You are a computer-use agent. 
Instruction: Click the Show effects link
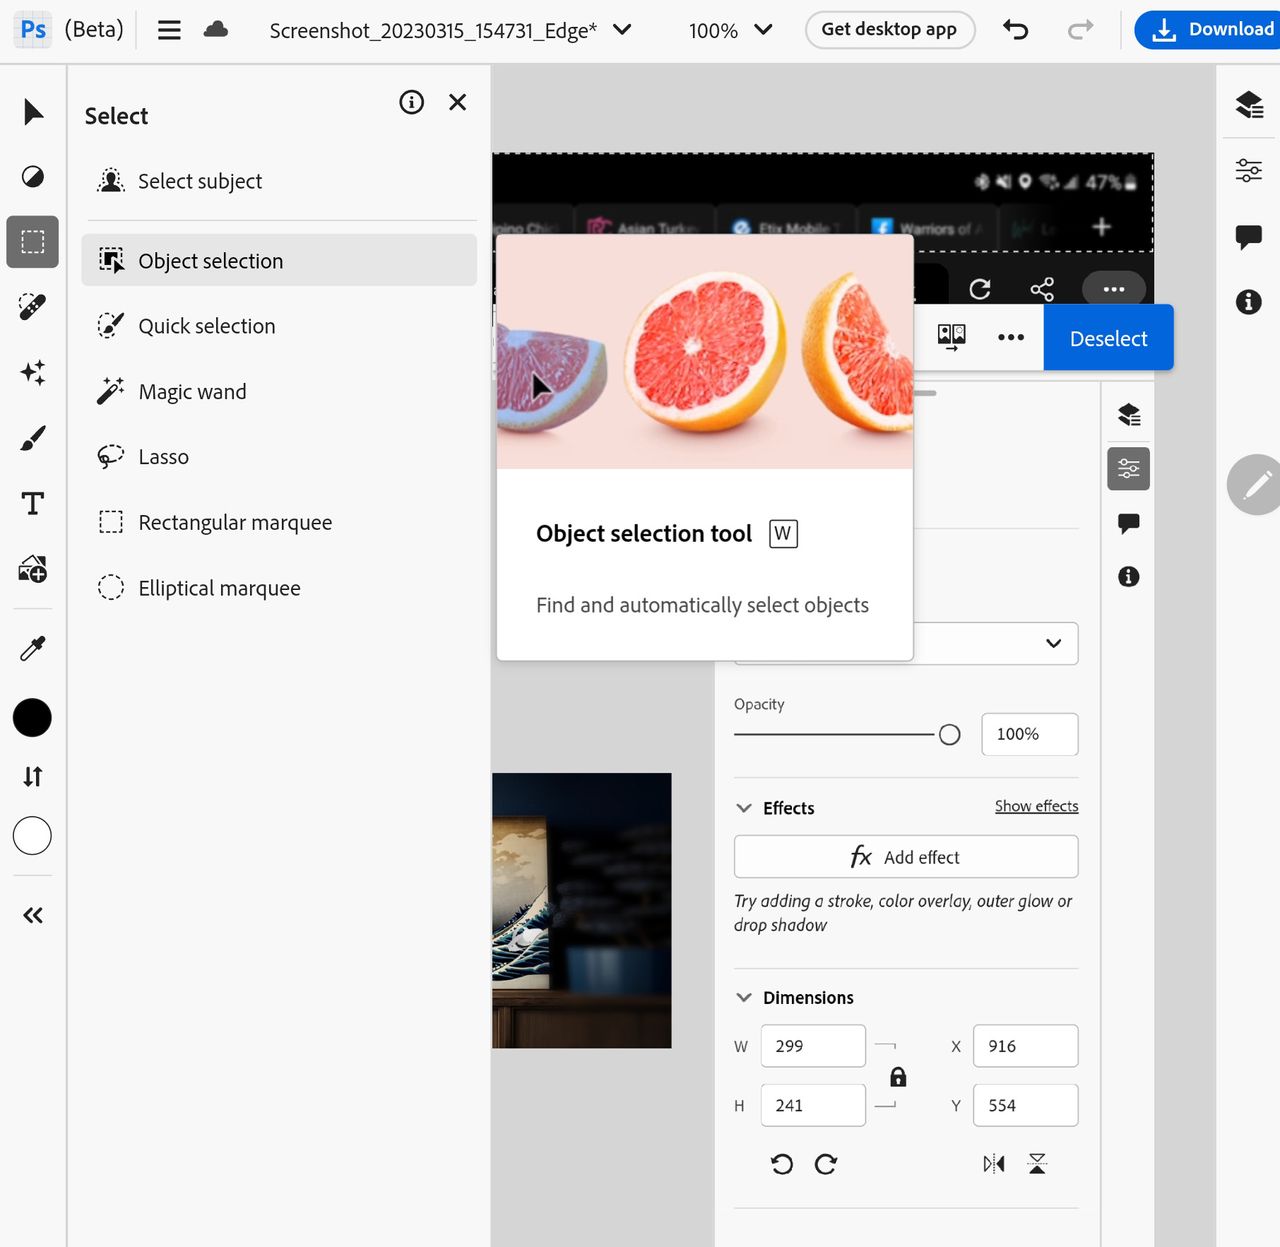pyautogui.click(x=1036, y=806)
